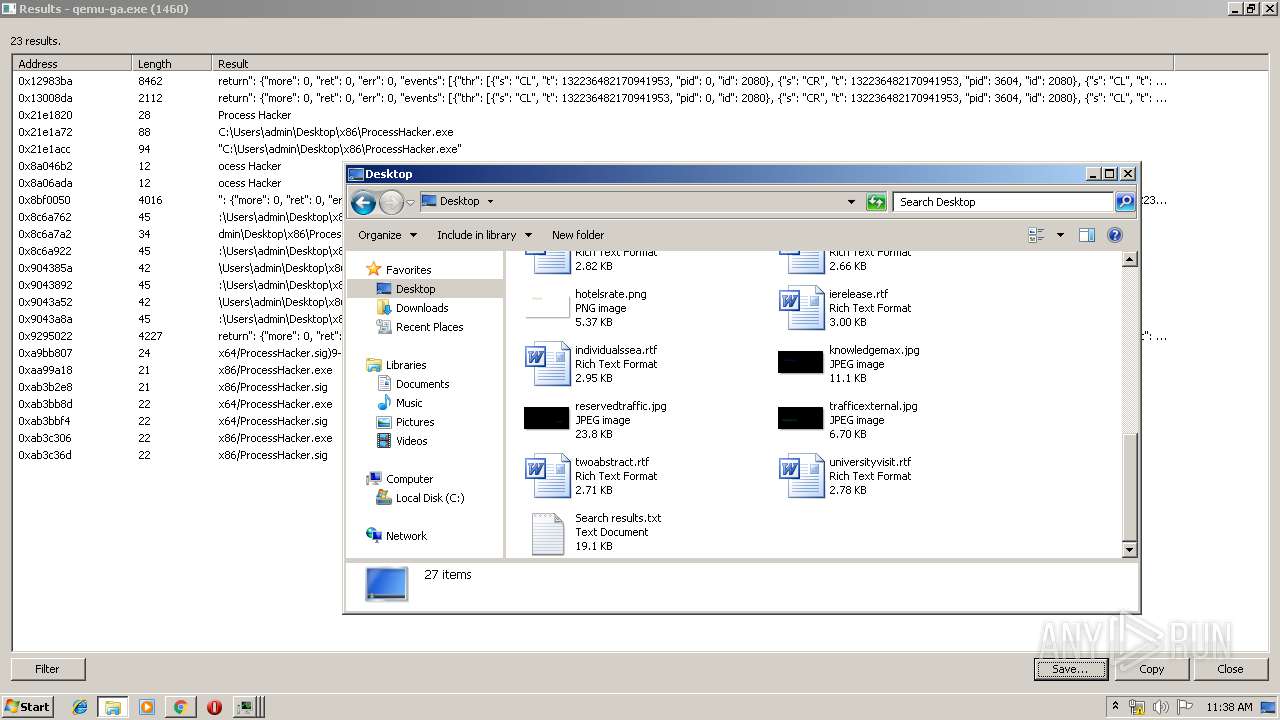Screen dimensions: 1280x720
Task: Click the Close button in Results window
Action: coord(1230,669)
